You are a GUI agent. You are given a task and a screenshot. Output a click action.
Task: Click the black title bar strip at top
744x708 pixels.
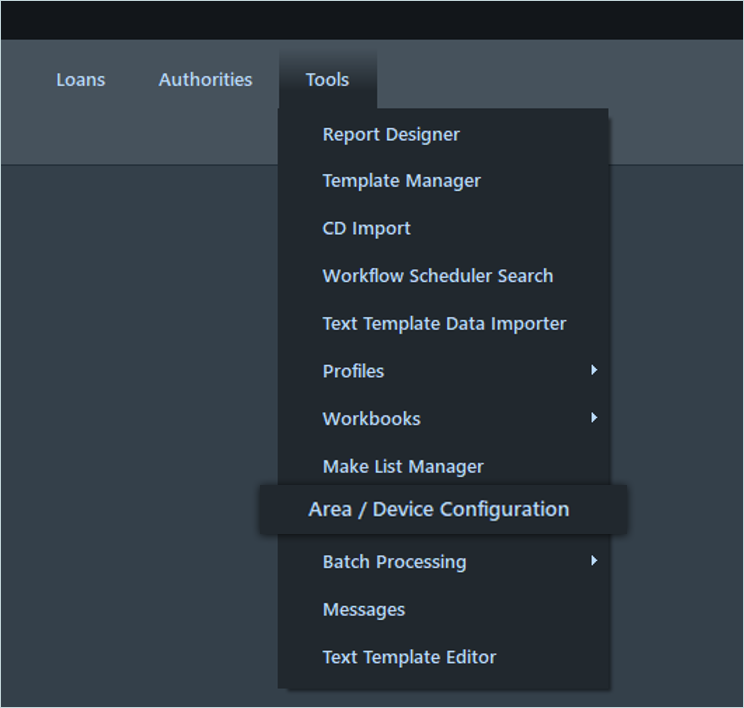[372, 19]
